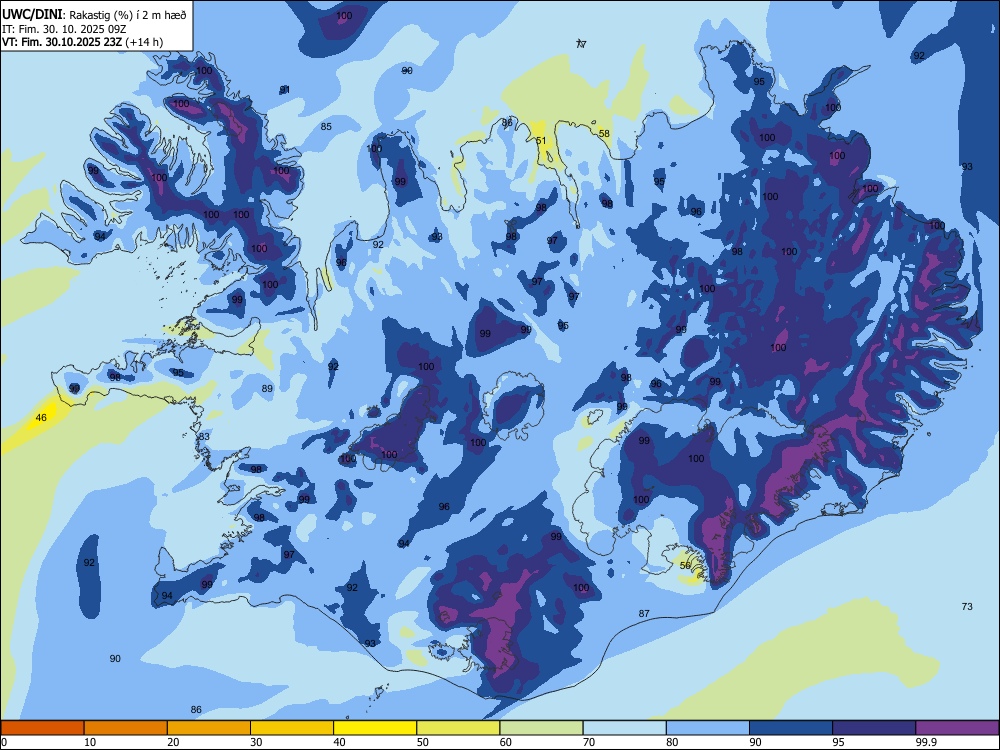Click the 80 legend tick label

click(x=672, y=742)
